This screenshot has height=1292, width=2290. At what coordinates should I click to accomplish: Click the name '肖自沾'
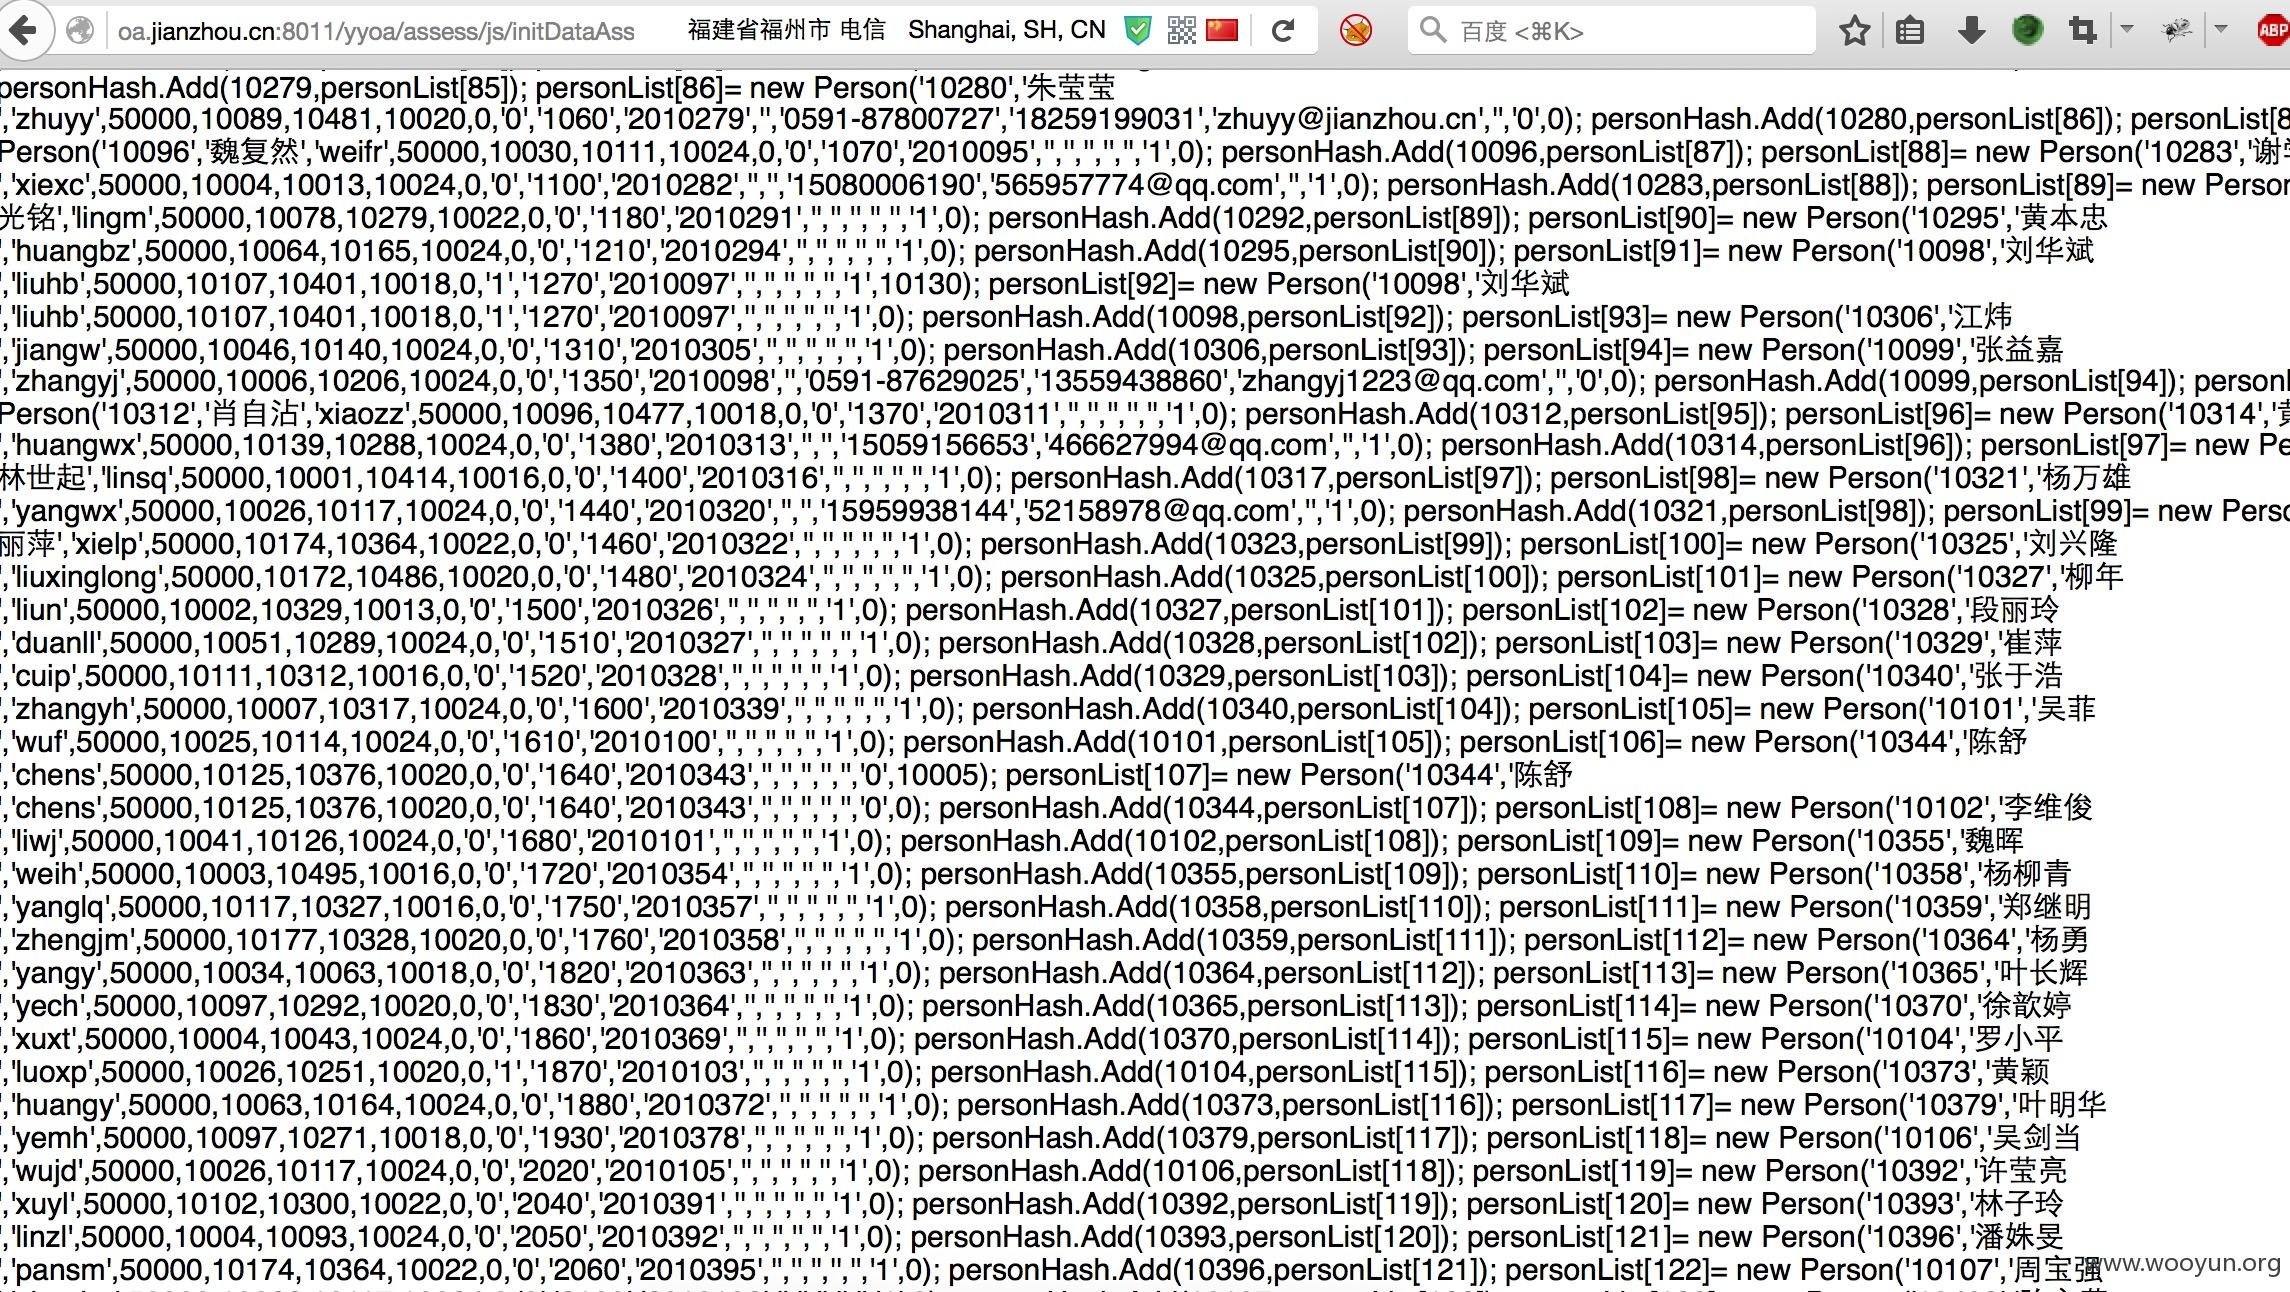tap(257, 413)
